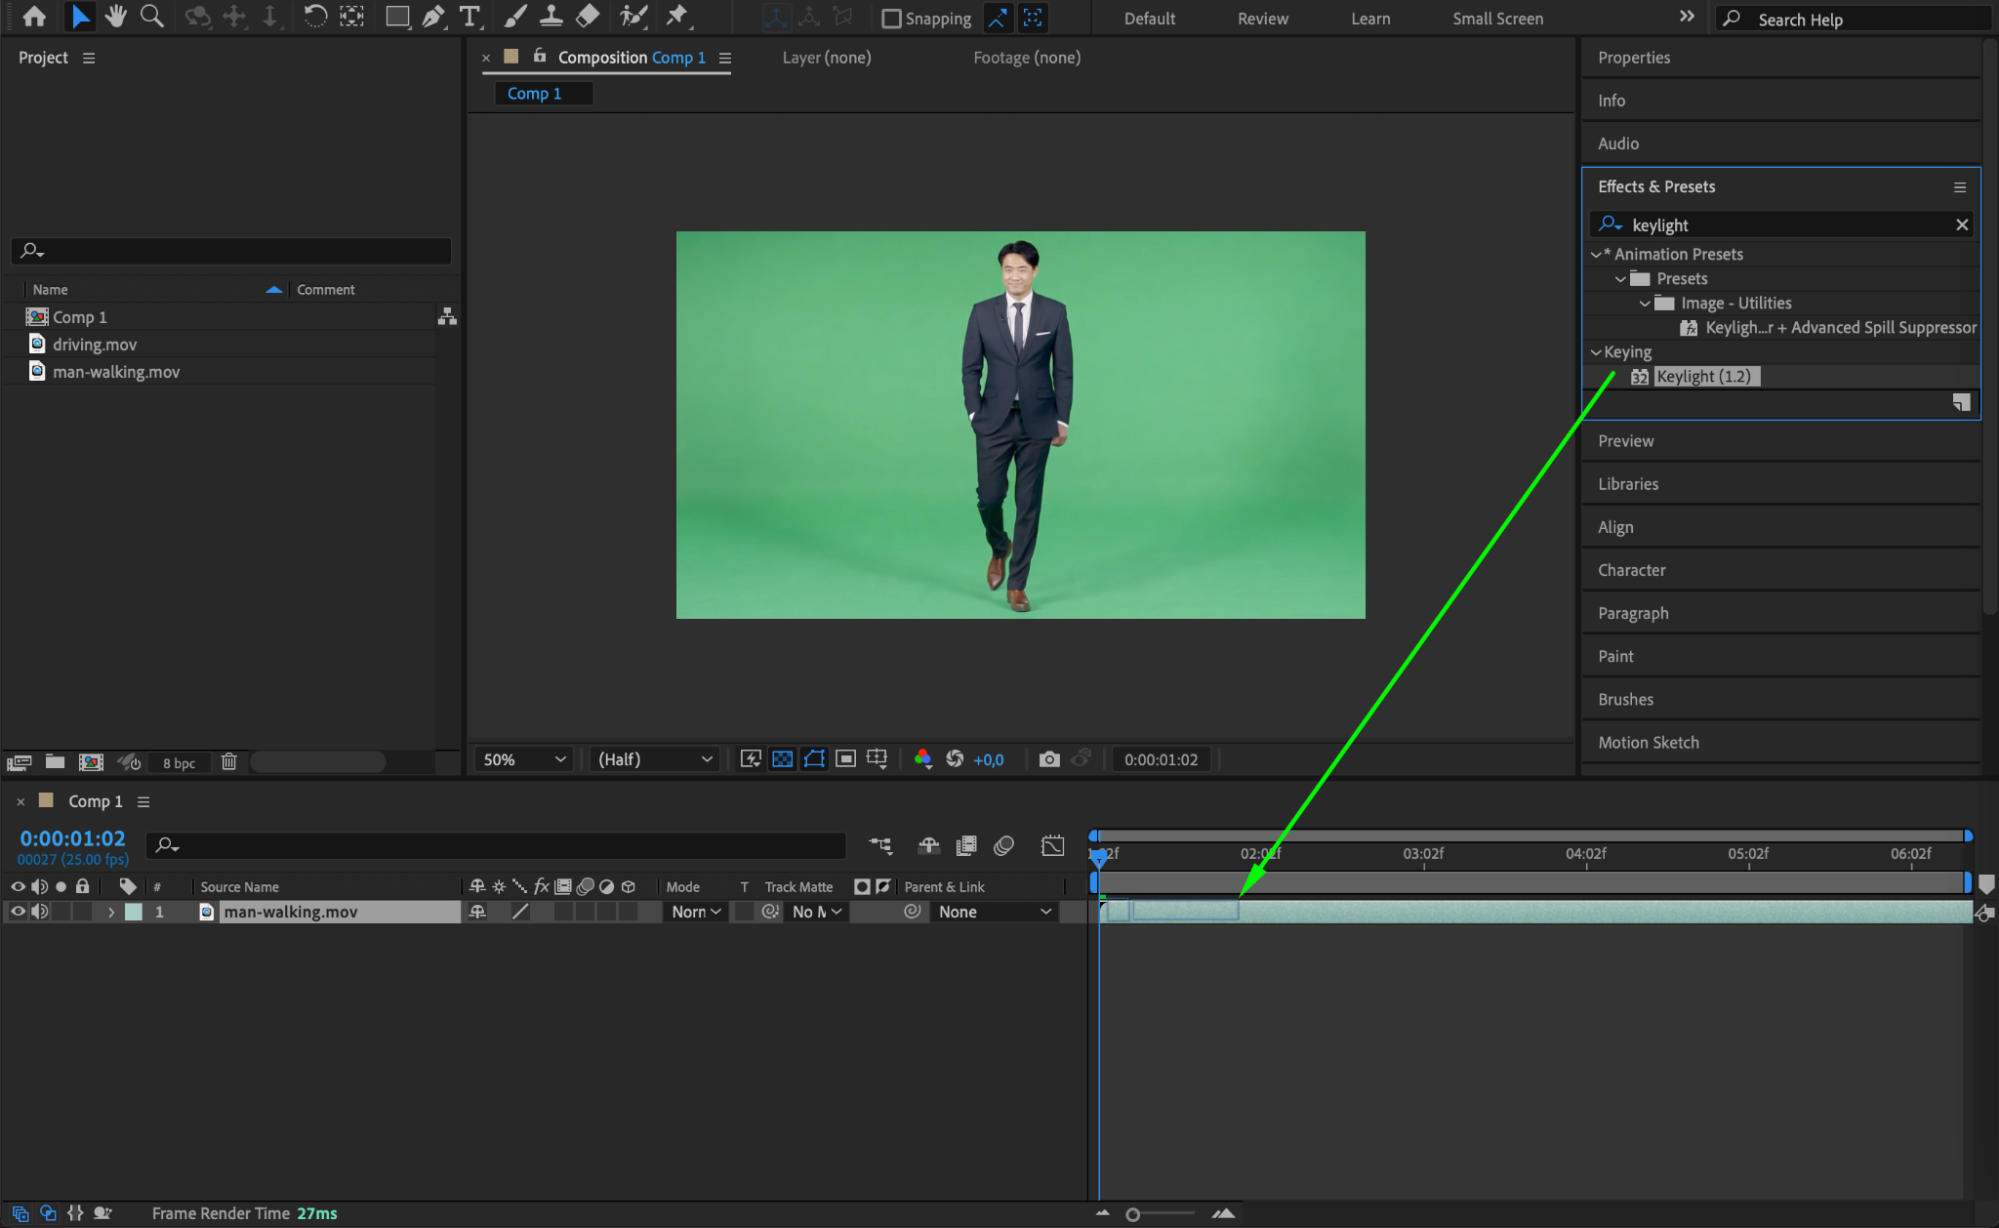The height and width of the screenshot is (1228, 1999).
Task: Switch to the Review workspace
Action: pos(1262,18)
